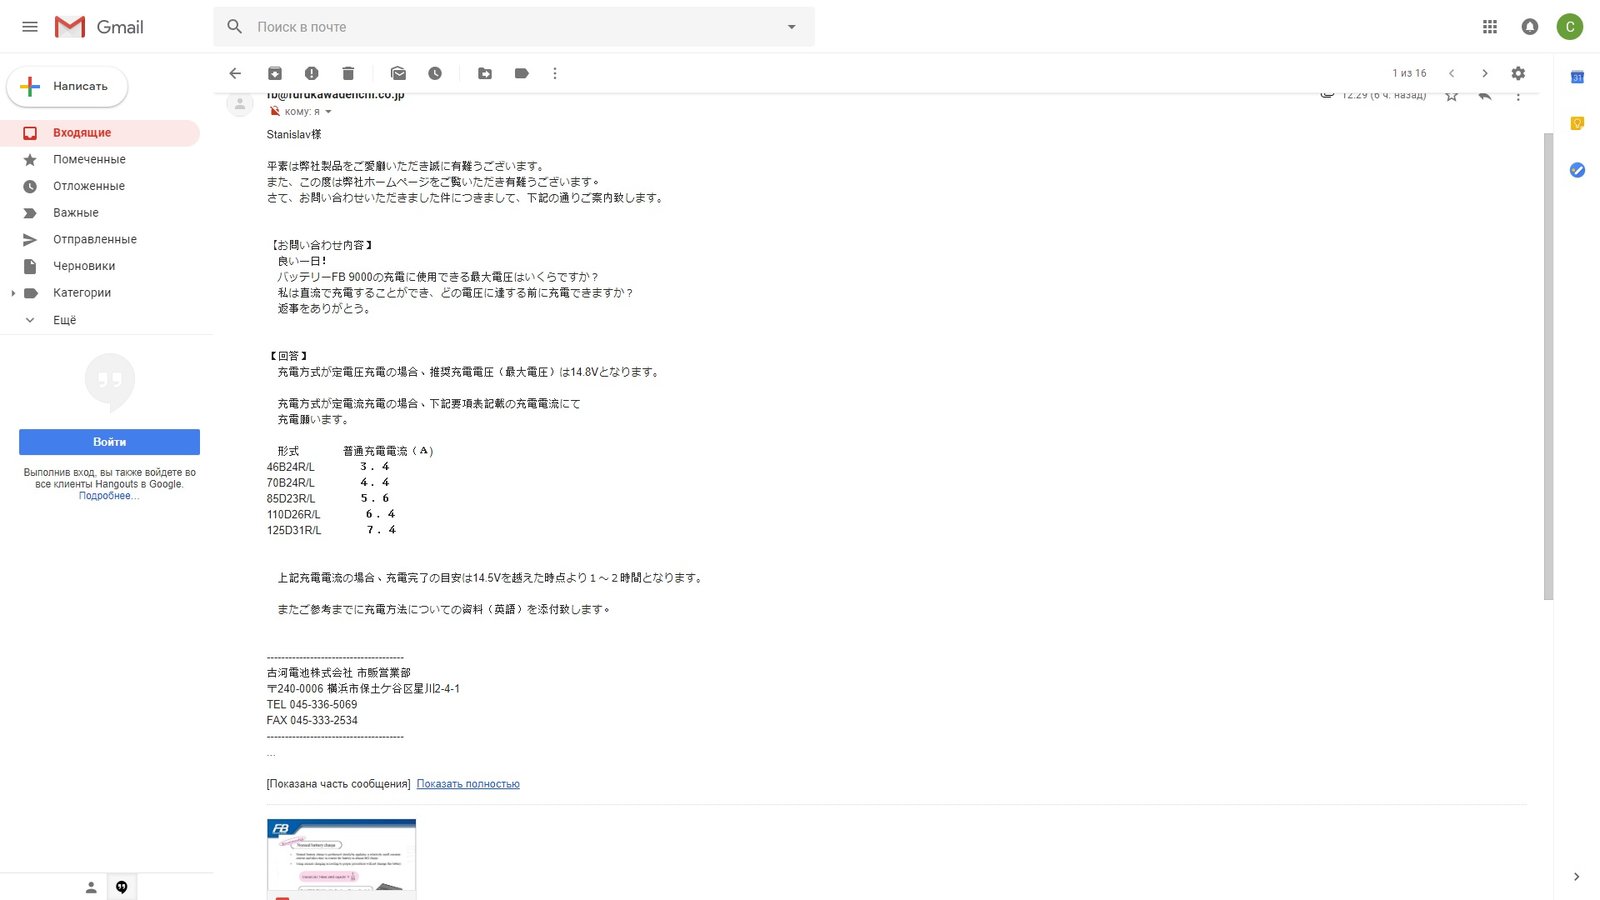Click the '125D31R/L' table row

point(331,531)
